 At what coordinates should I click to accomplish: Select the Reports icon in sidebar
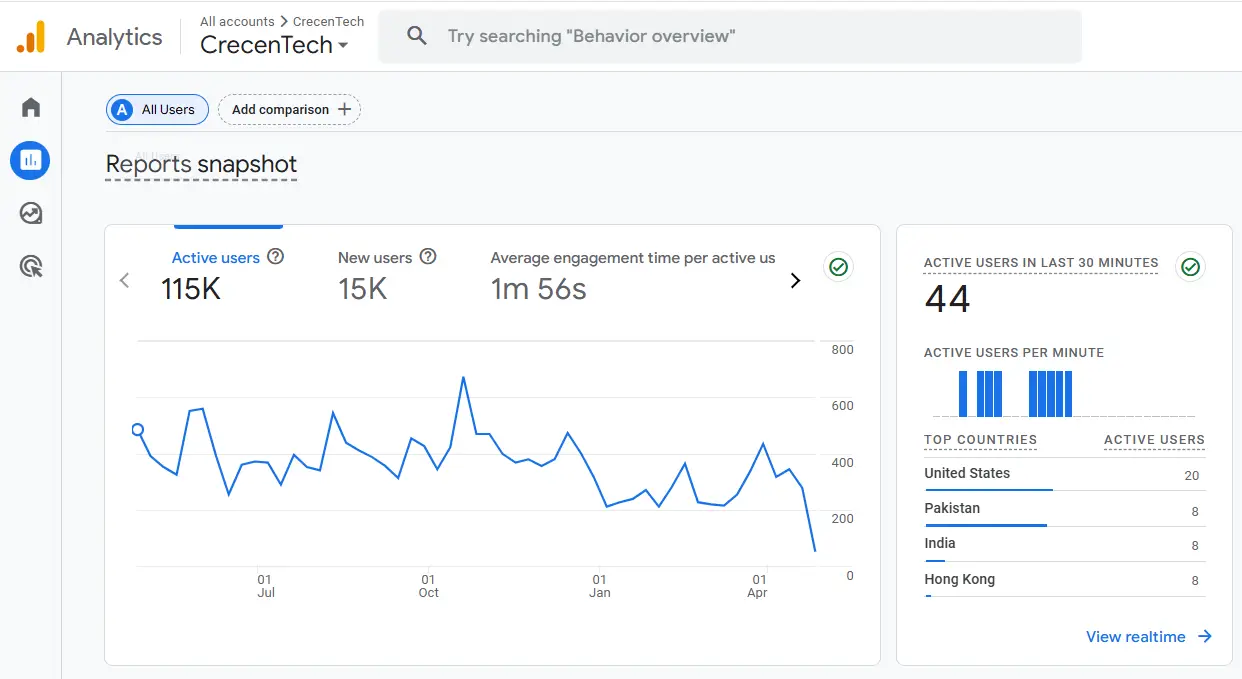coord(30,160)
